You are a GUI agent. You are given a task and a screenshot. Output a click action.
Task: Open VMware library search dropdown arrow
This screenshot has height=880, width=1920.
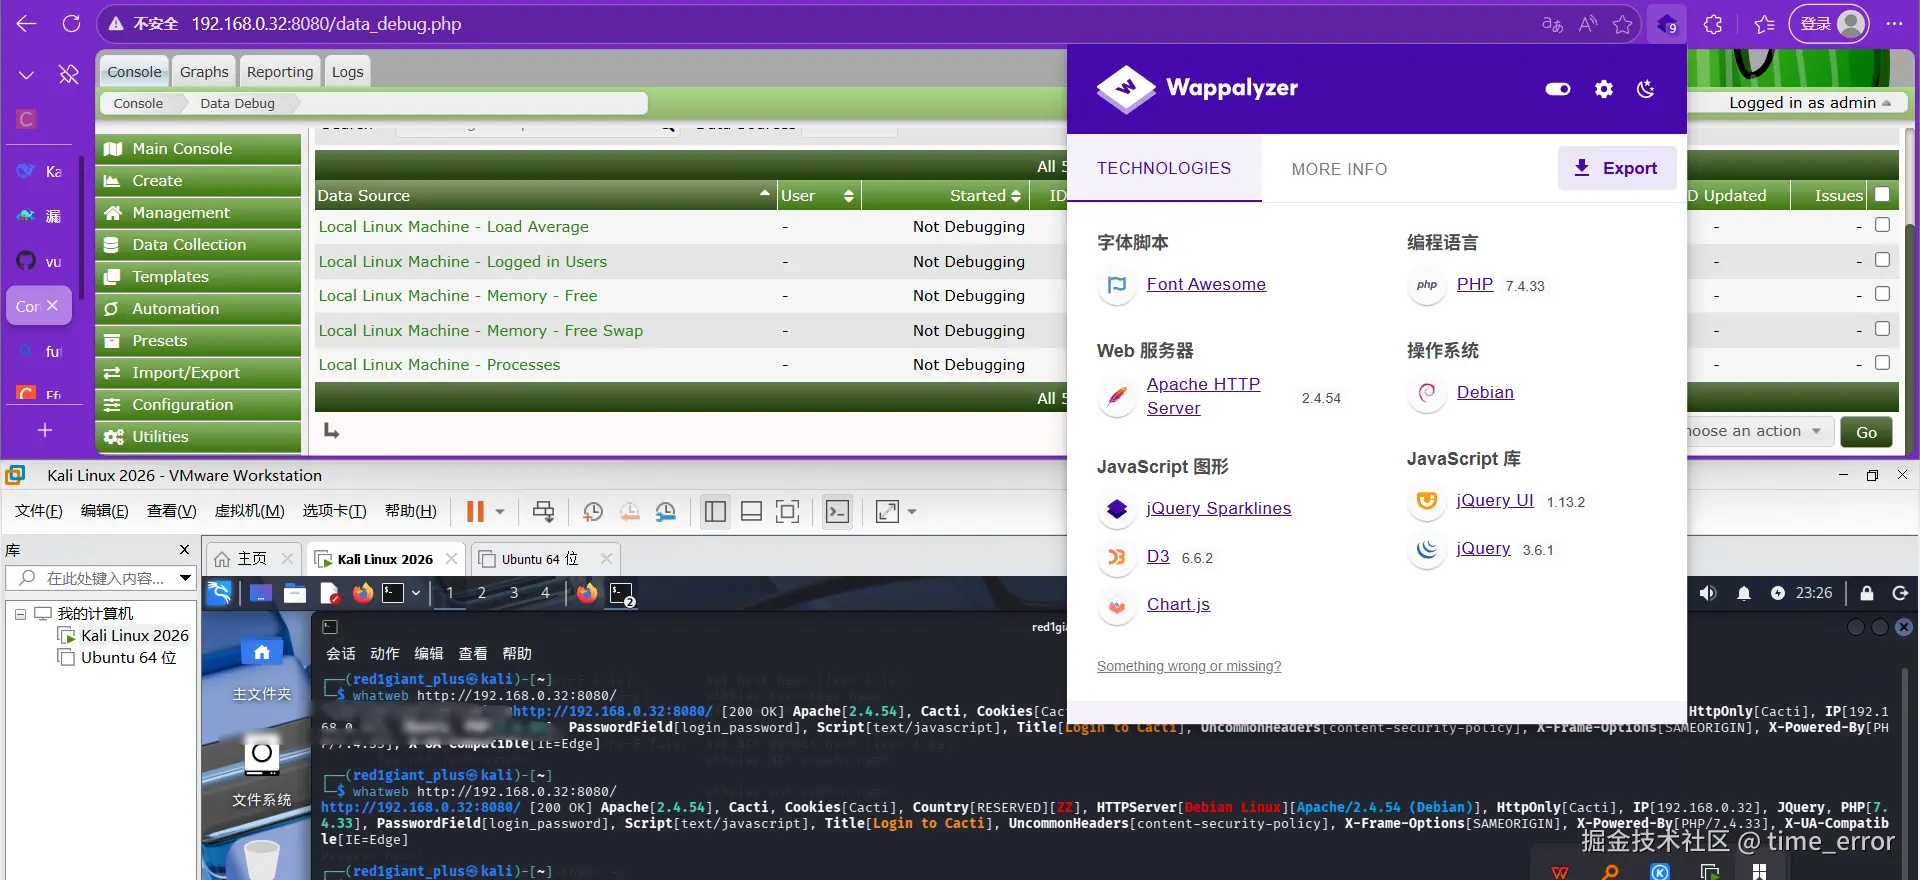click(185, 578)
